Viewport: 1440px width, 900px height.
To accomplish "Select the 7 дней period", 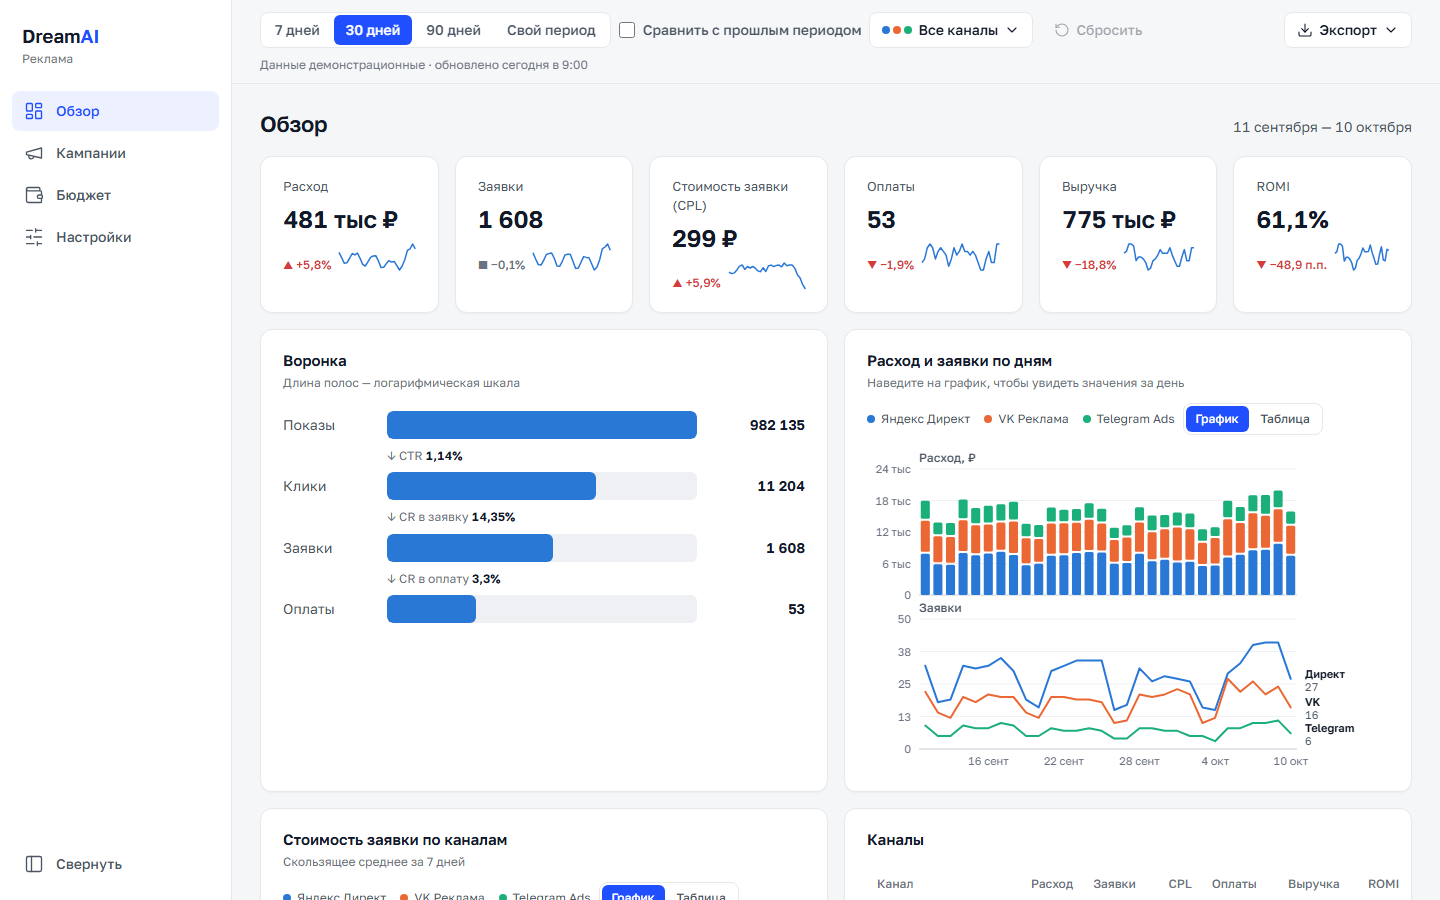I will click(297, 30).
